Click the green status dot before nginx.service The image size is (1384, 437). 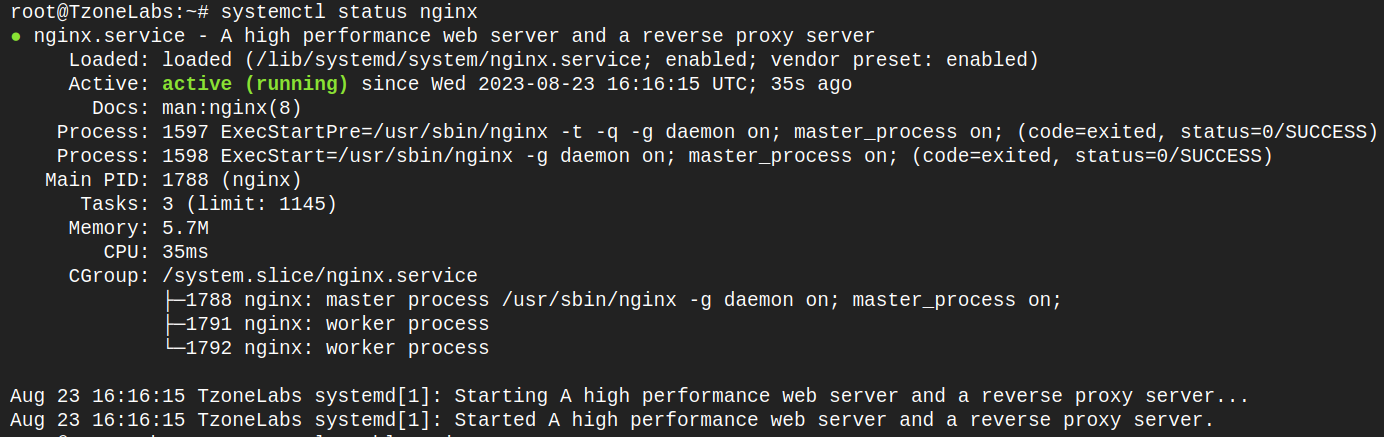16,37
